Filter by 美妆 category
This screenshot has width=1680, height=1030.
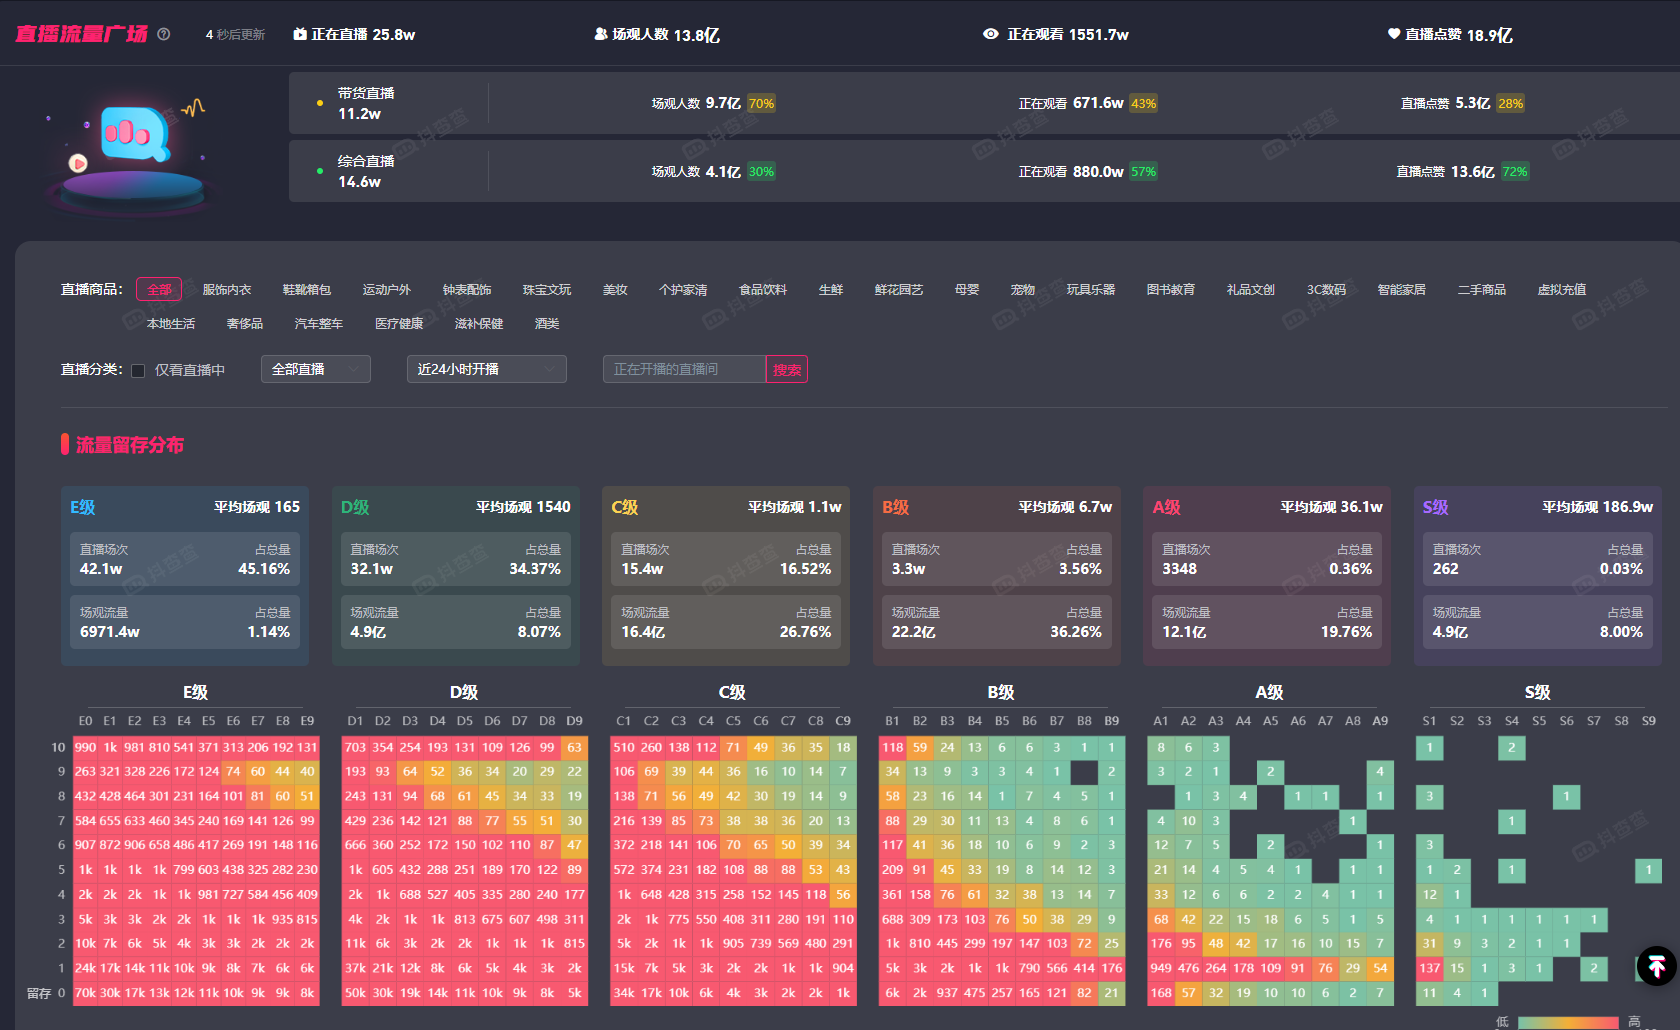click(615, 289)
